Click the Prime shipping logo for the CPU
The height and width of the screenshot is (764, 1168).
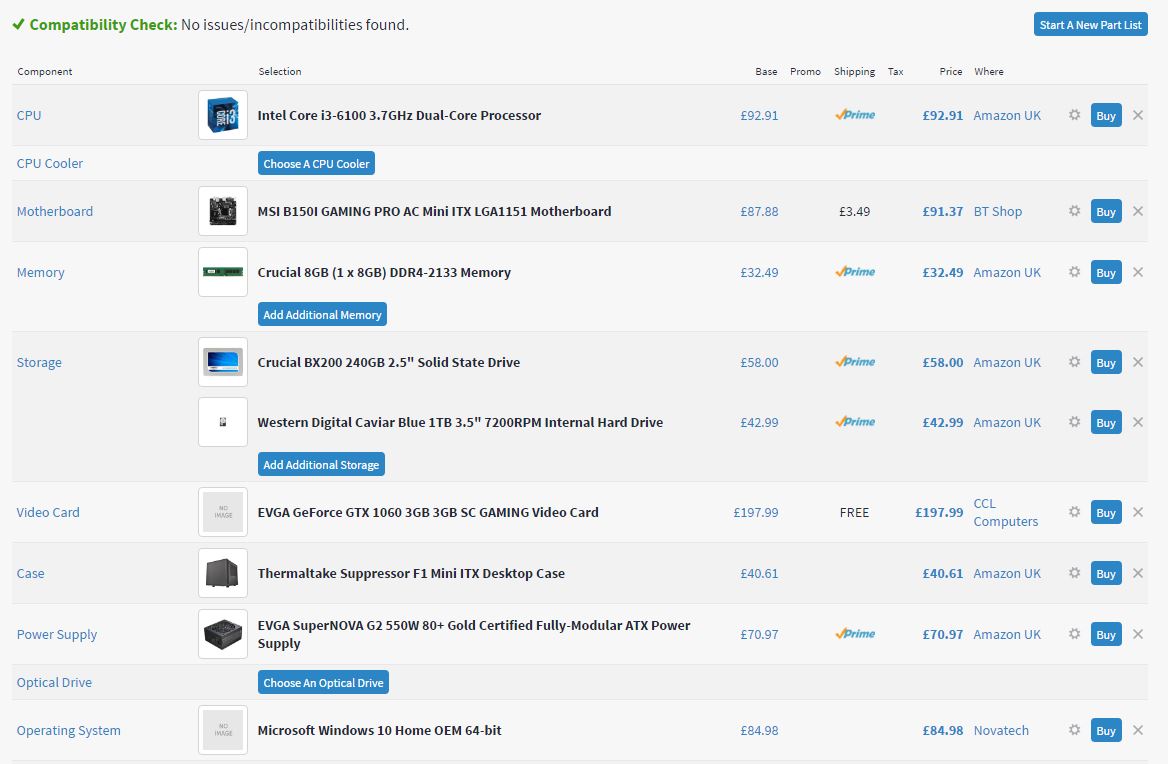click(855, 115)
